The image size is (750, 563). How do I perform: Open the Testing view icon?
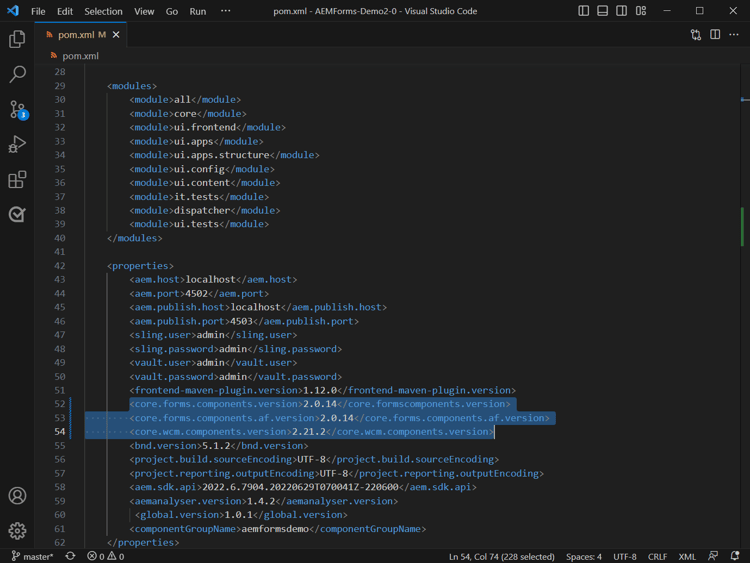tap(17, 214)
